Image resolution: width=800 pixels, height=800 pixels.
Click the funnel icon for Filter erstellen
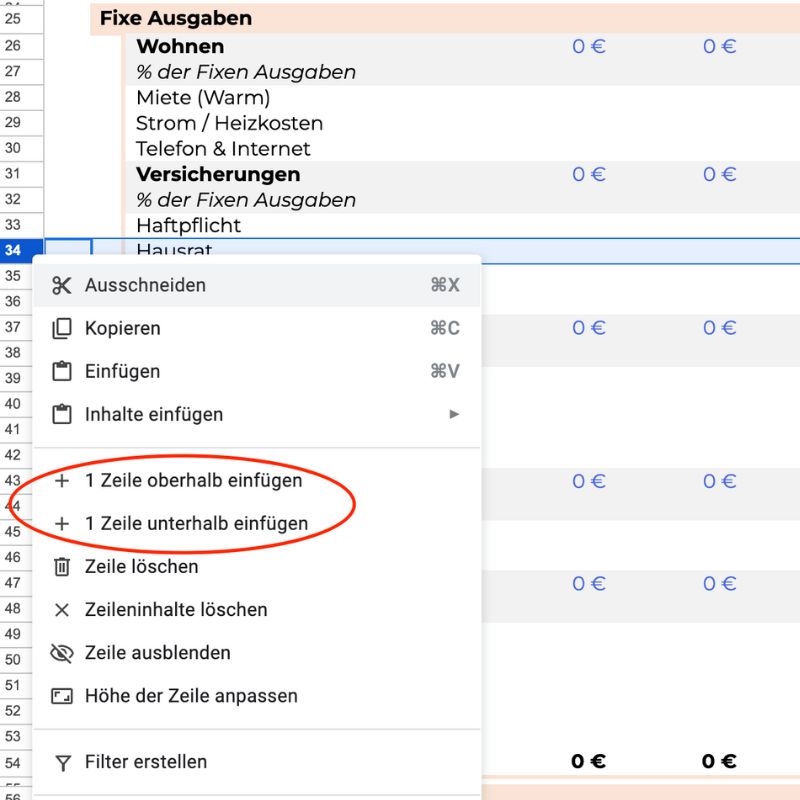click(62, 762)
